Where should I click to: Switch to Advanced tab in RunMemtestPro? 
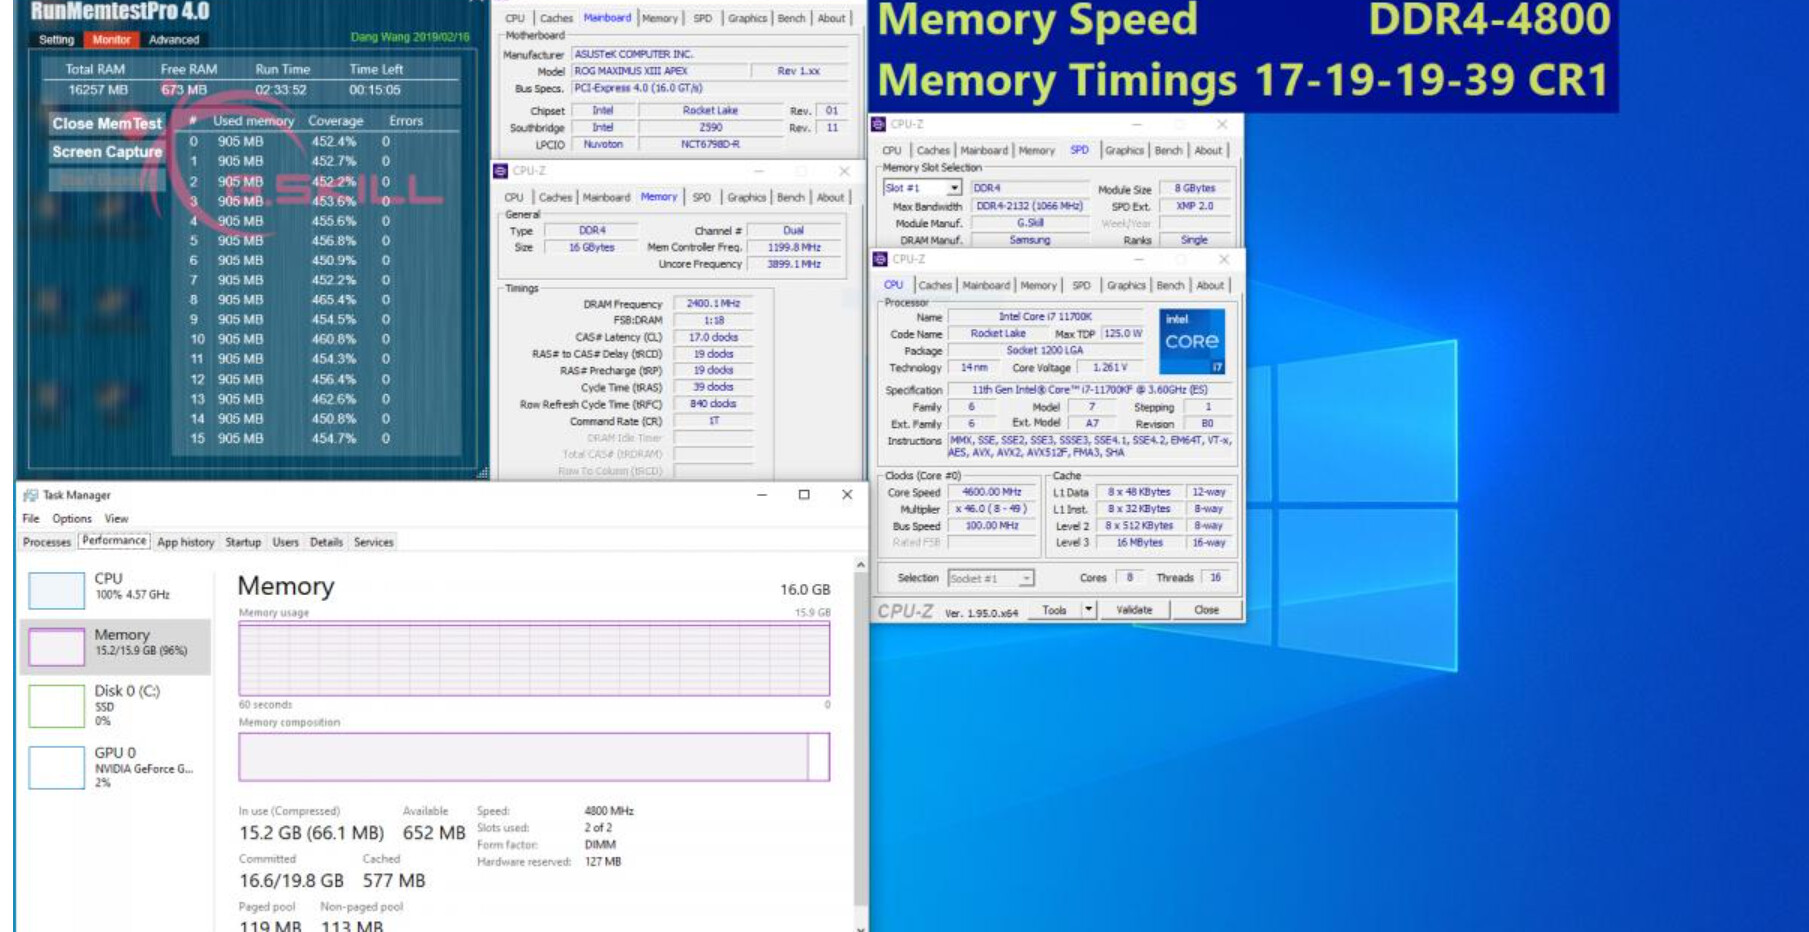pos(174,40)
